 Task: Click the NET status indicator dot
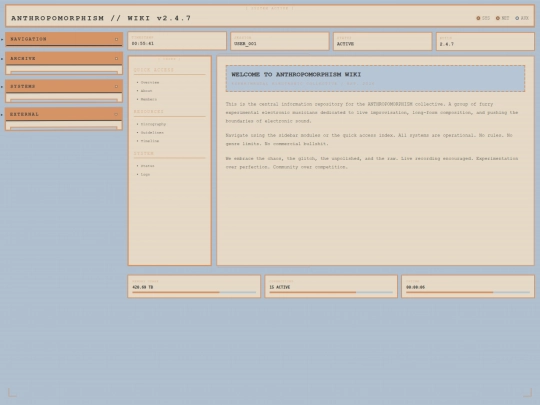point(498,18)
